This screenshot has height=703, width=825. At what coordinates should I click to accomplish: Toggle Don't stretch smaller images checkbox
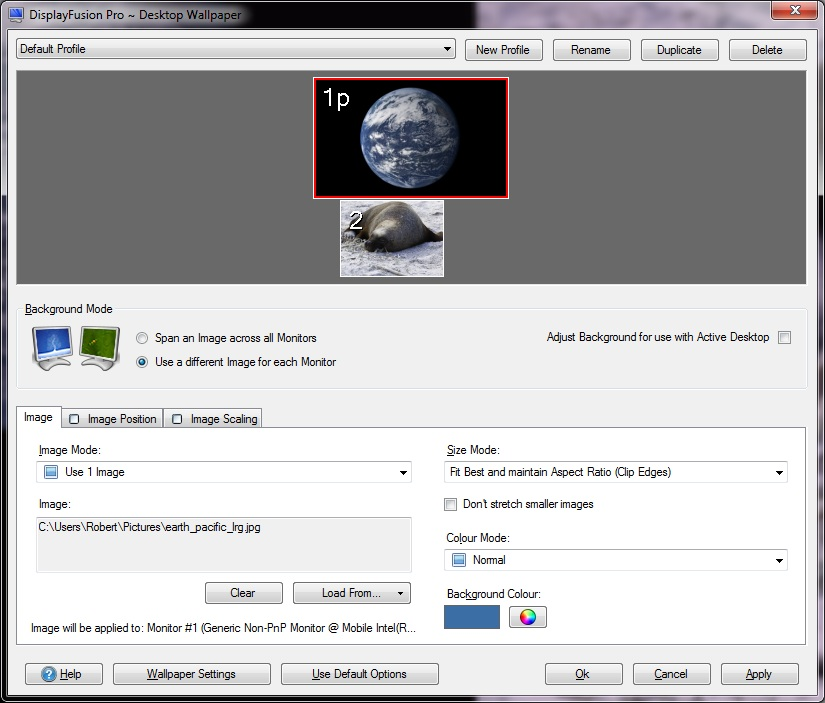[452, 504]
